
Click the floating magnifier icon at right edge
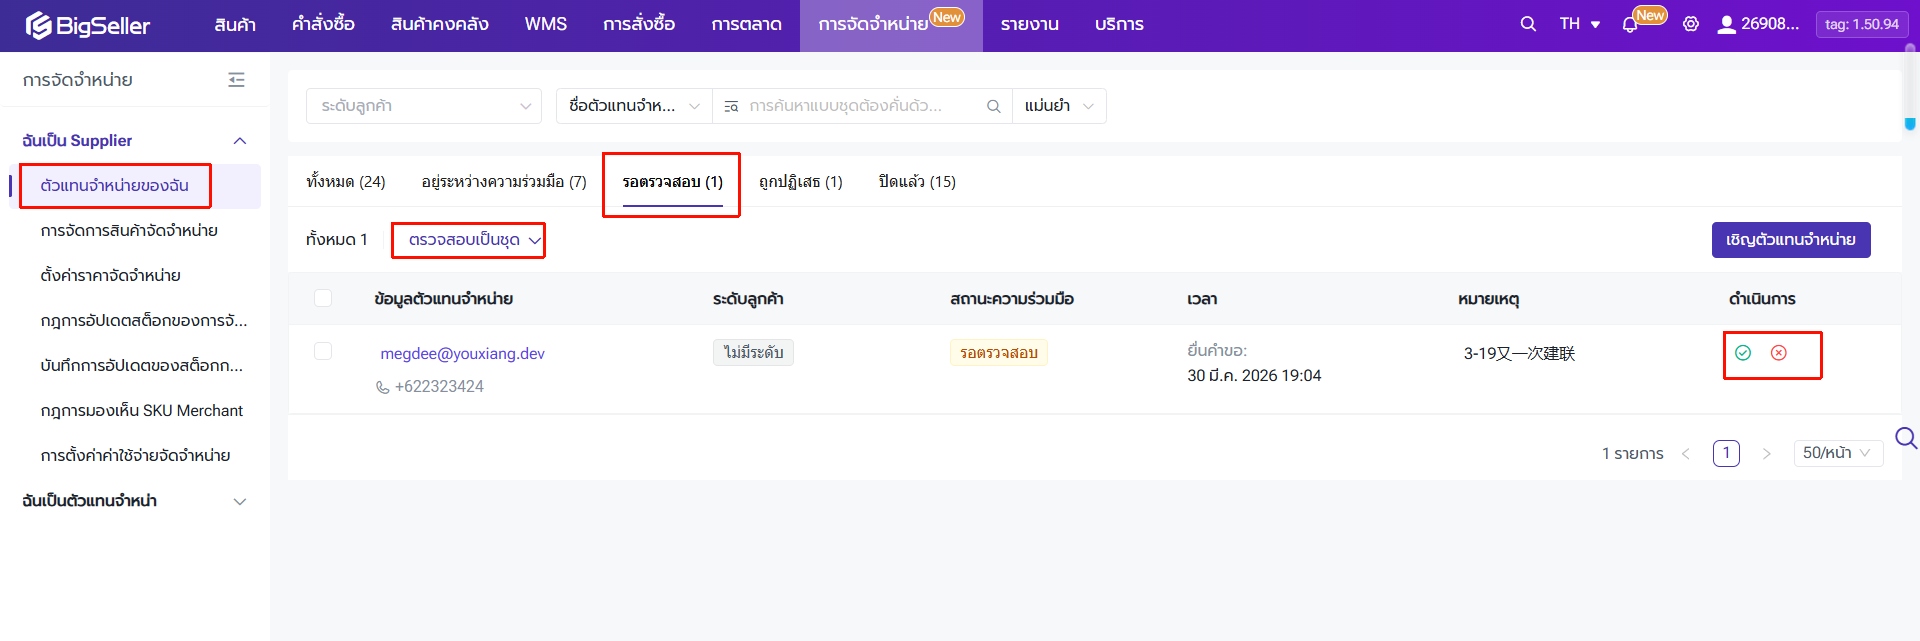(x=1906, y=438)
